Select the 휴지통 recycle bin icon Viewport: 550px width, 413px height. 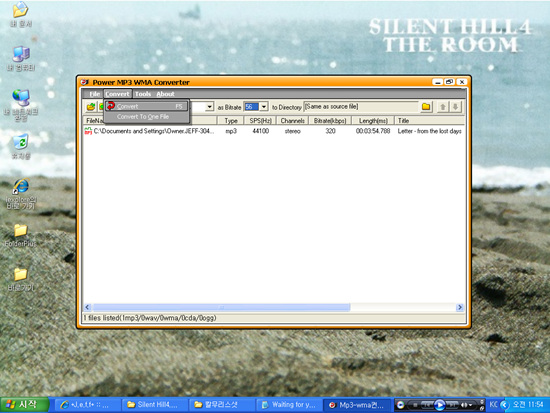coord(21,146)
